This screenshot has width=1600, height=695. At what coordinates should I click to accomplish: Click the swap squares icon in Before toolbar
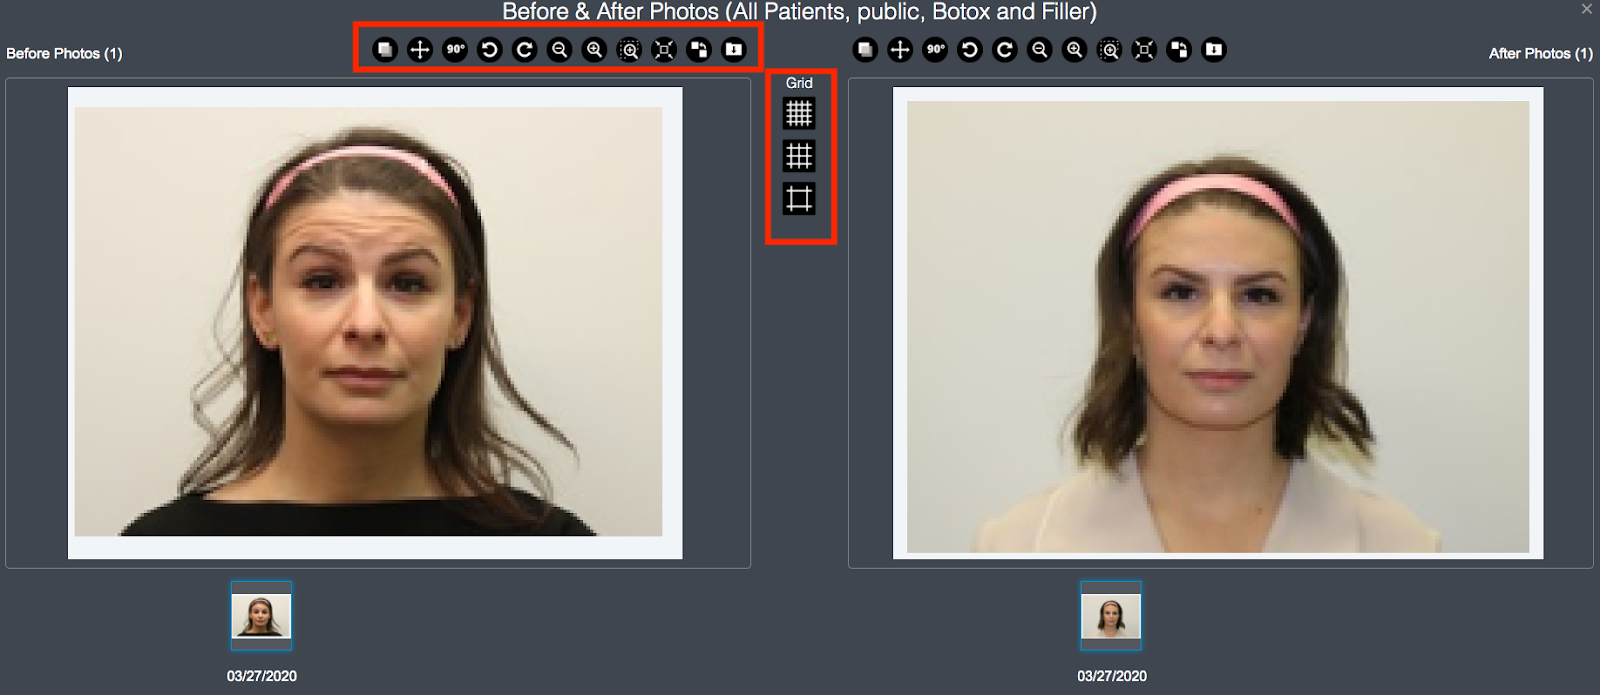(699, 49)
